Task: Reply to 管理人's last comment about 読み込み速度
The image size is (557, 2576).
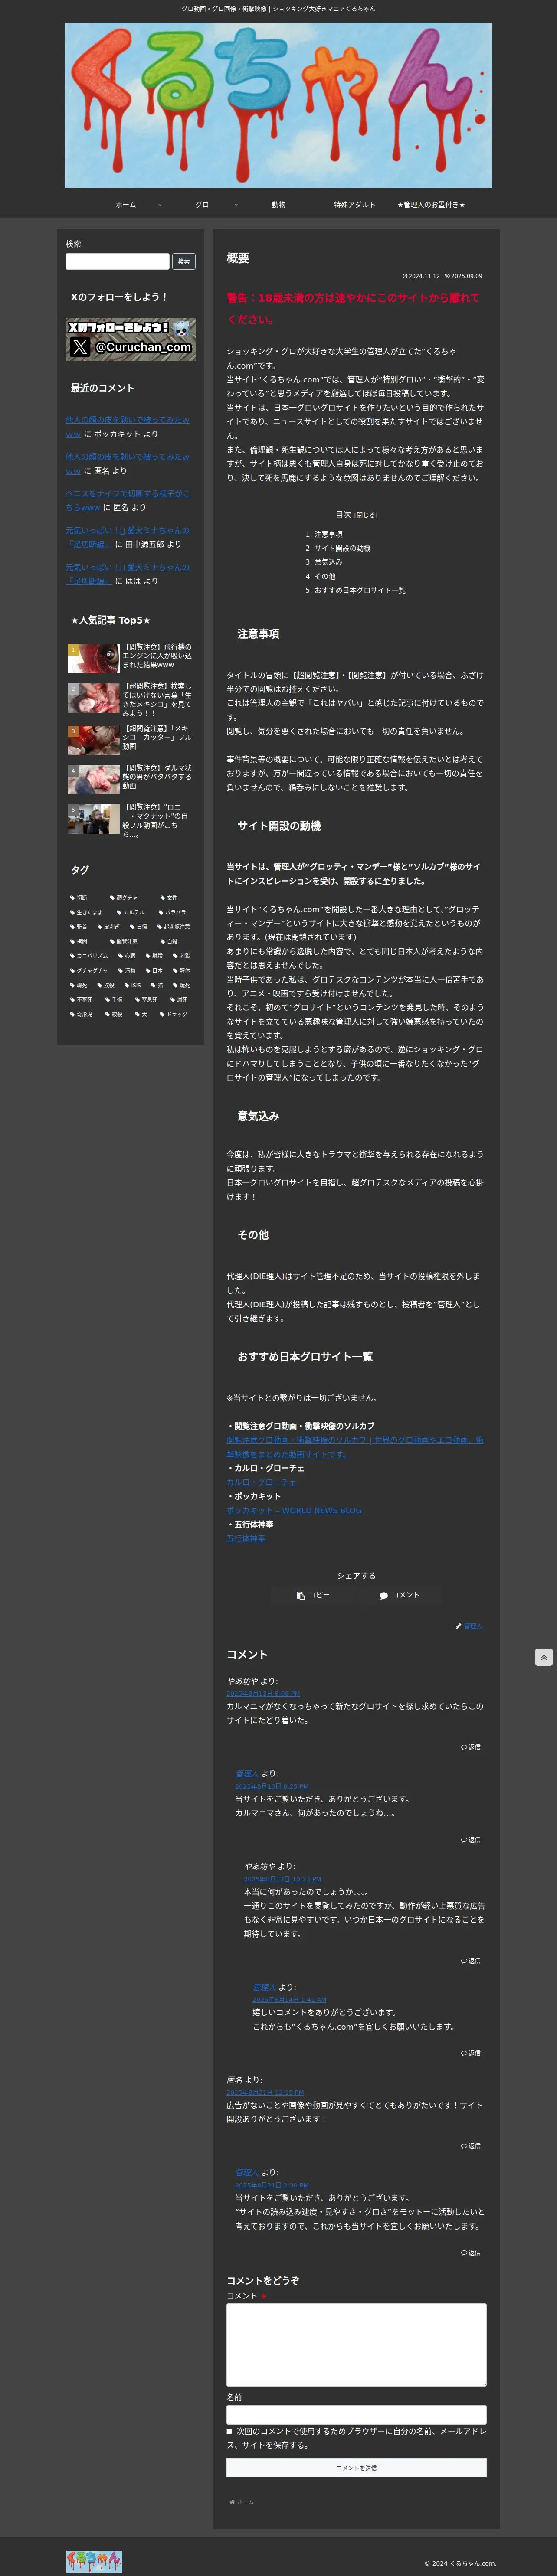Action: [471, 2253]
